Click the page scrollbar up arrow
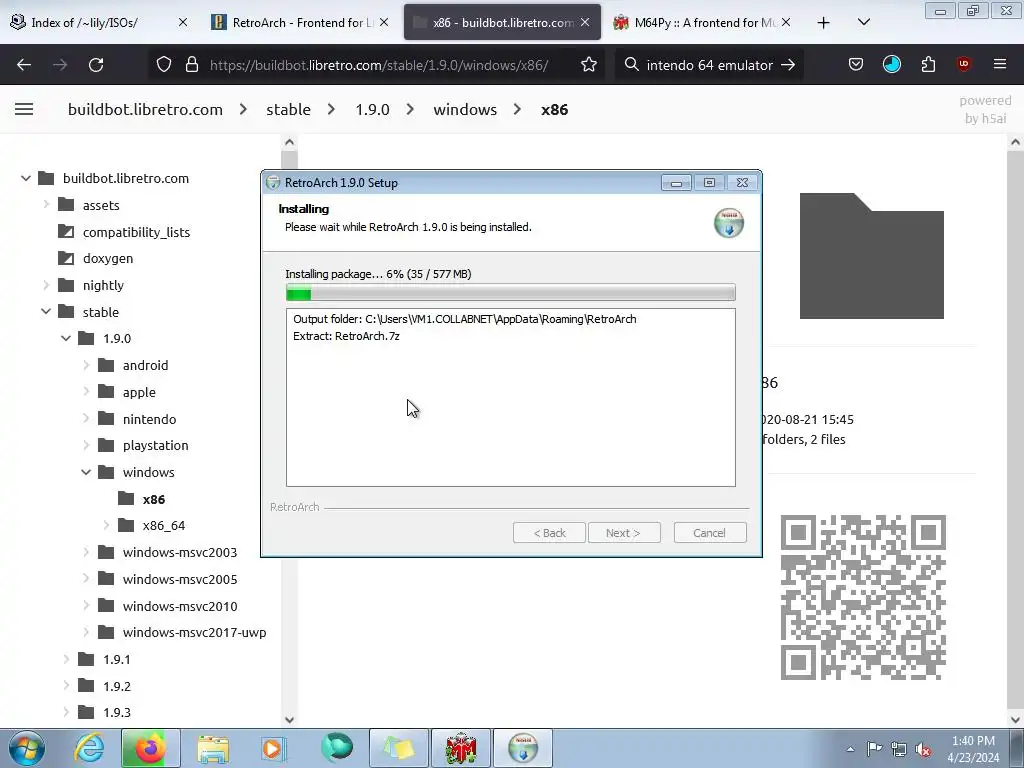The image size is (1024, 768). pyautogui.click(x=1016, y=142)
